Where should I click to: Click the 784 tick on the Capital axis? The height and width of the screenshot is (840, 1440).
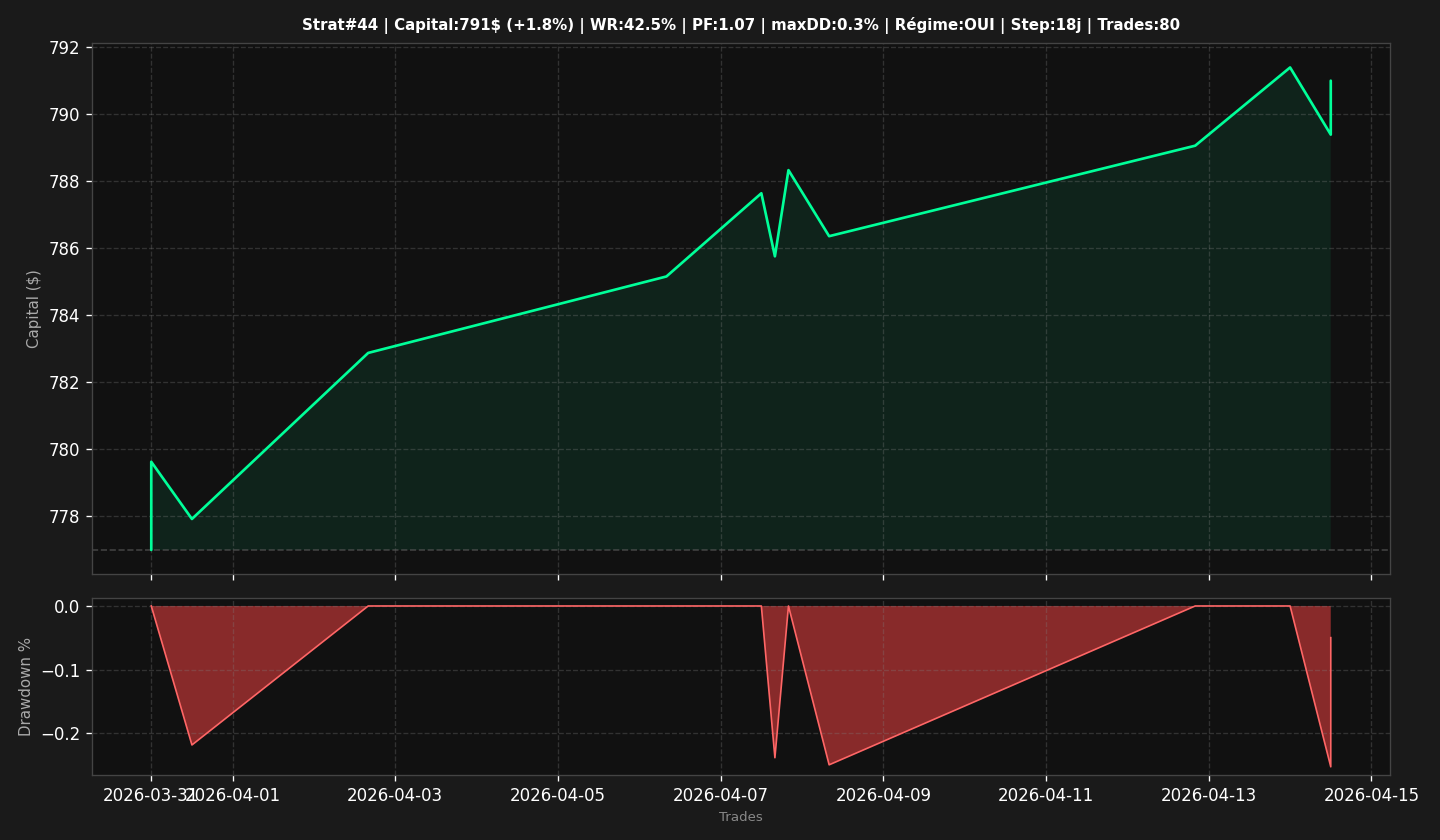[x=66, y=316]
